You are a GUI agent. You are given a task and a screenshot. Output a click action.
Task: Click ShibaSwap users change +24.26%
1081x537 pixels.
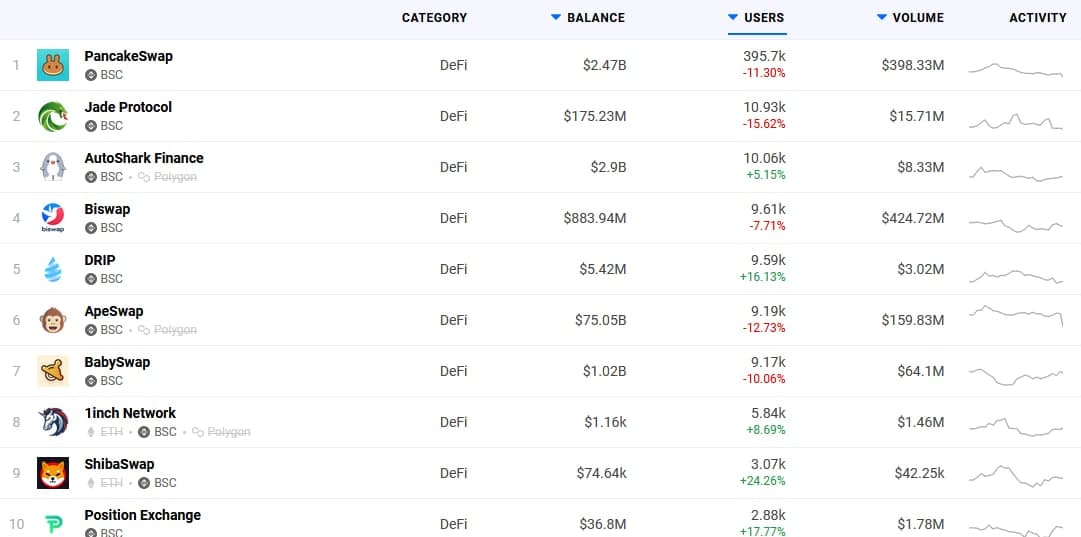[x=762, y=481]
